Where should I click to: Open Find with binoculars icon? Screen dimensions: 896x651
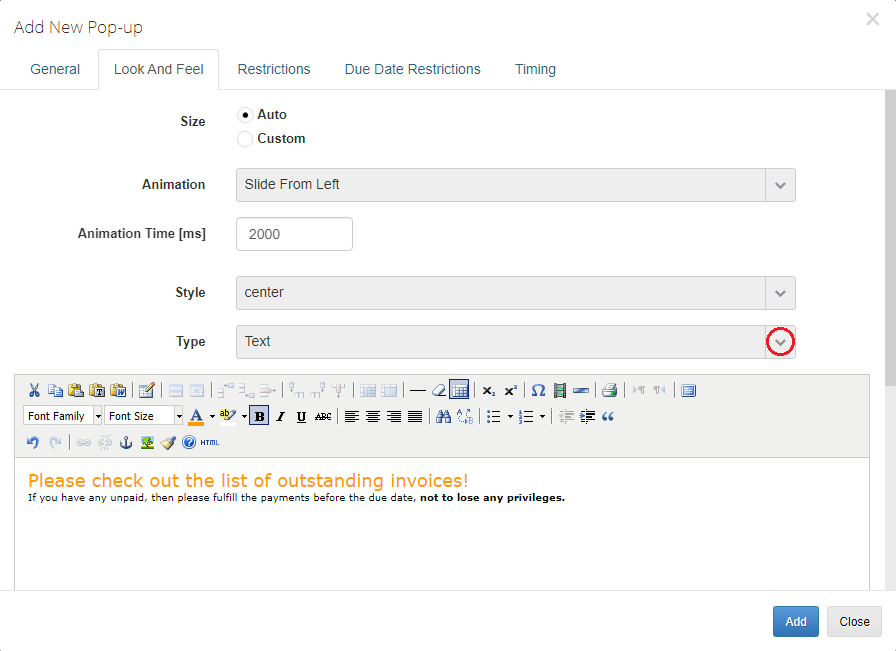click(x=443, y=417)
